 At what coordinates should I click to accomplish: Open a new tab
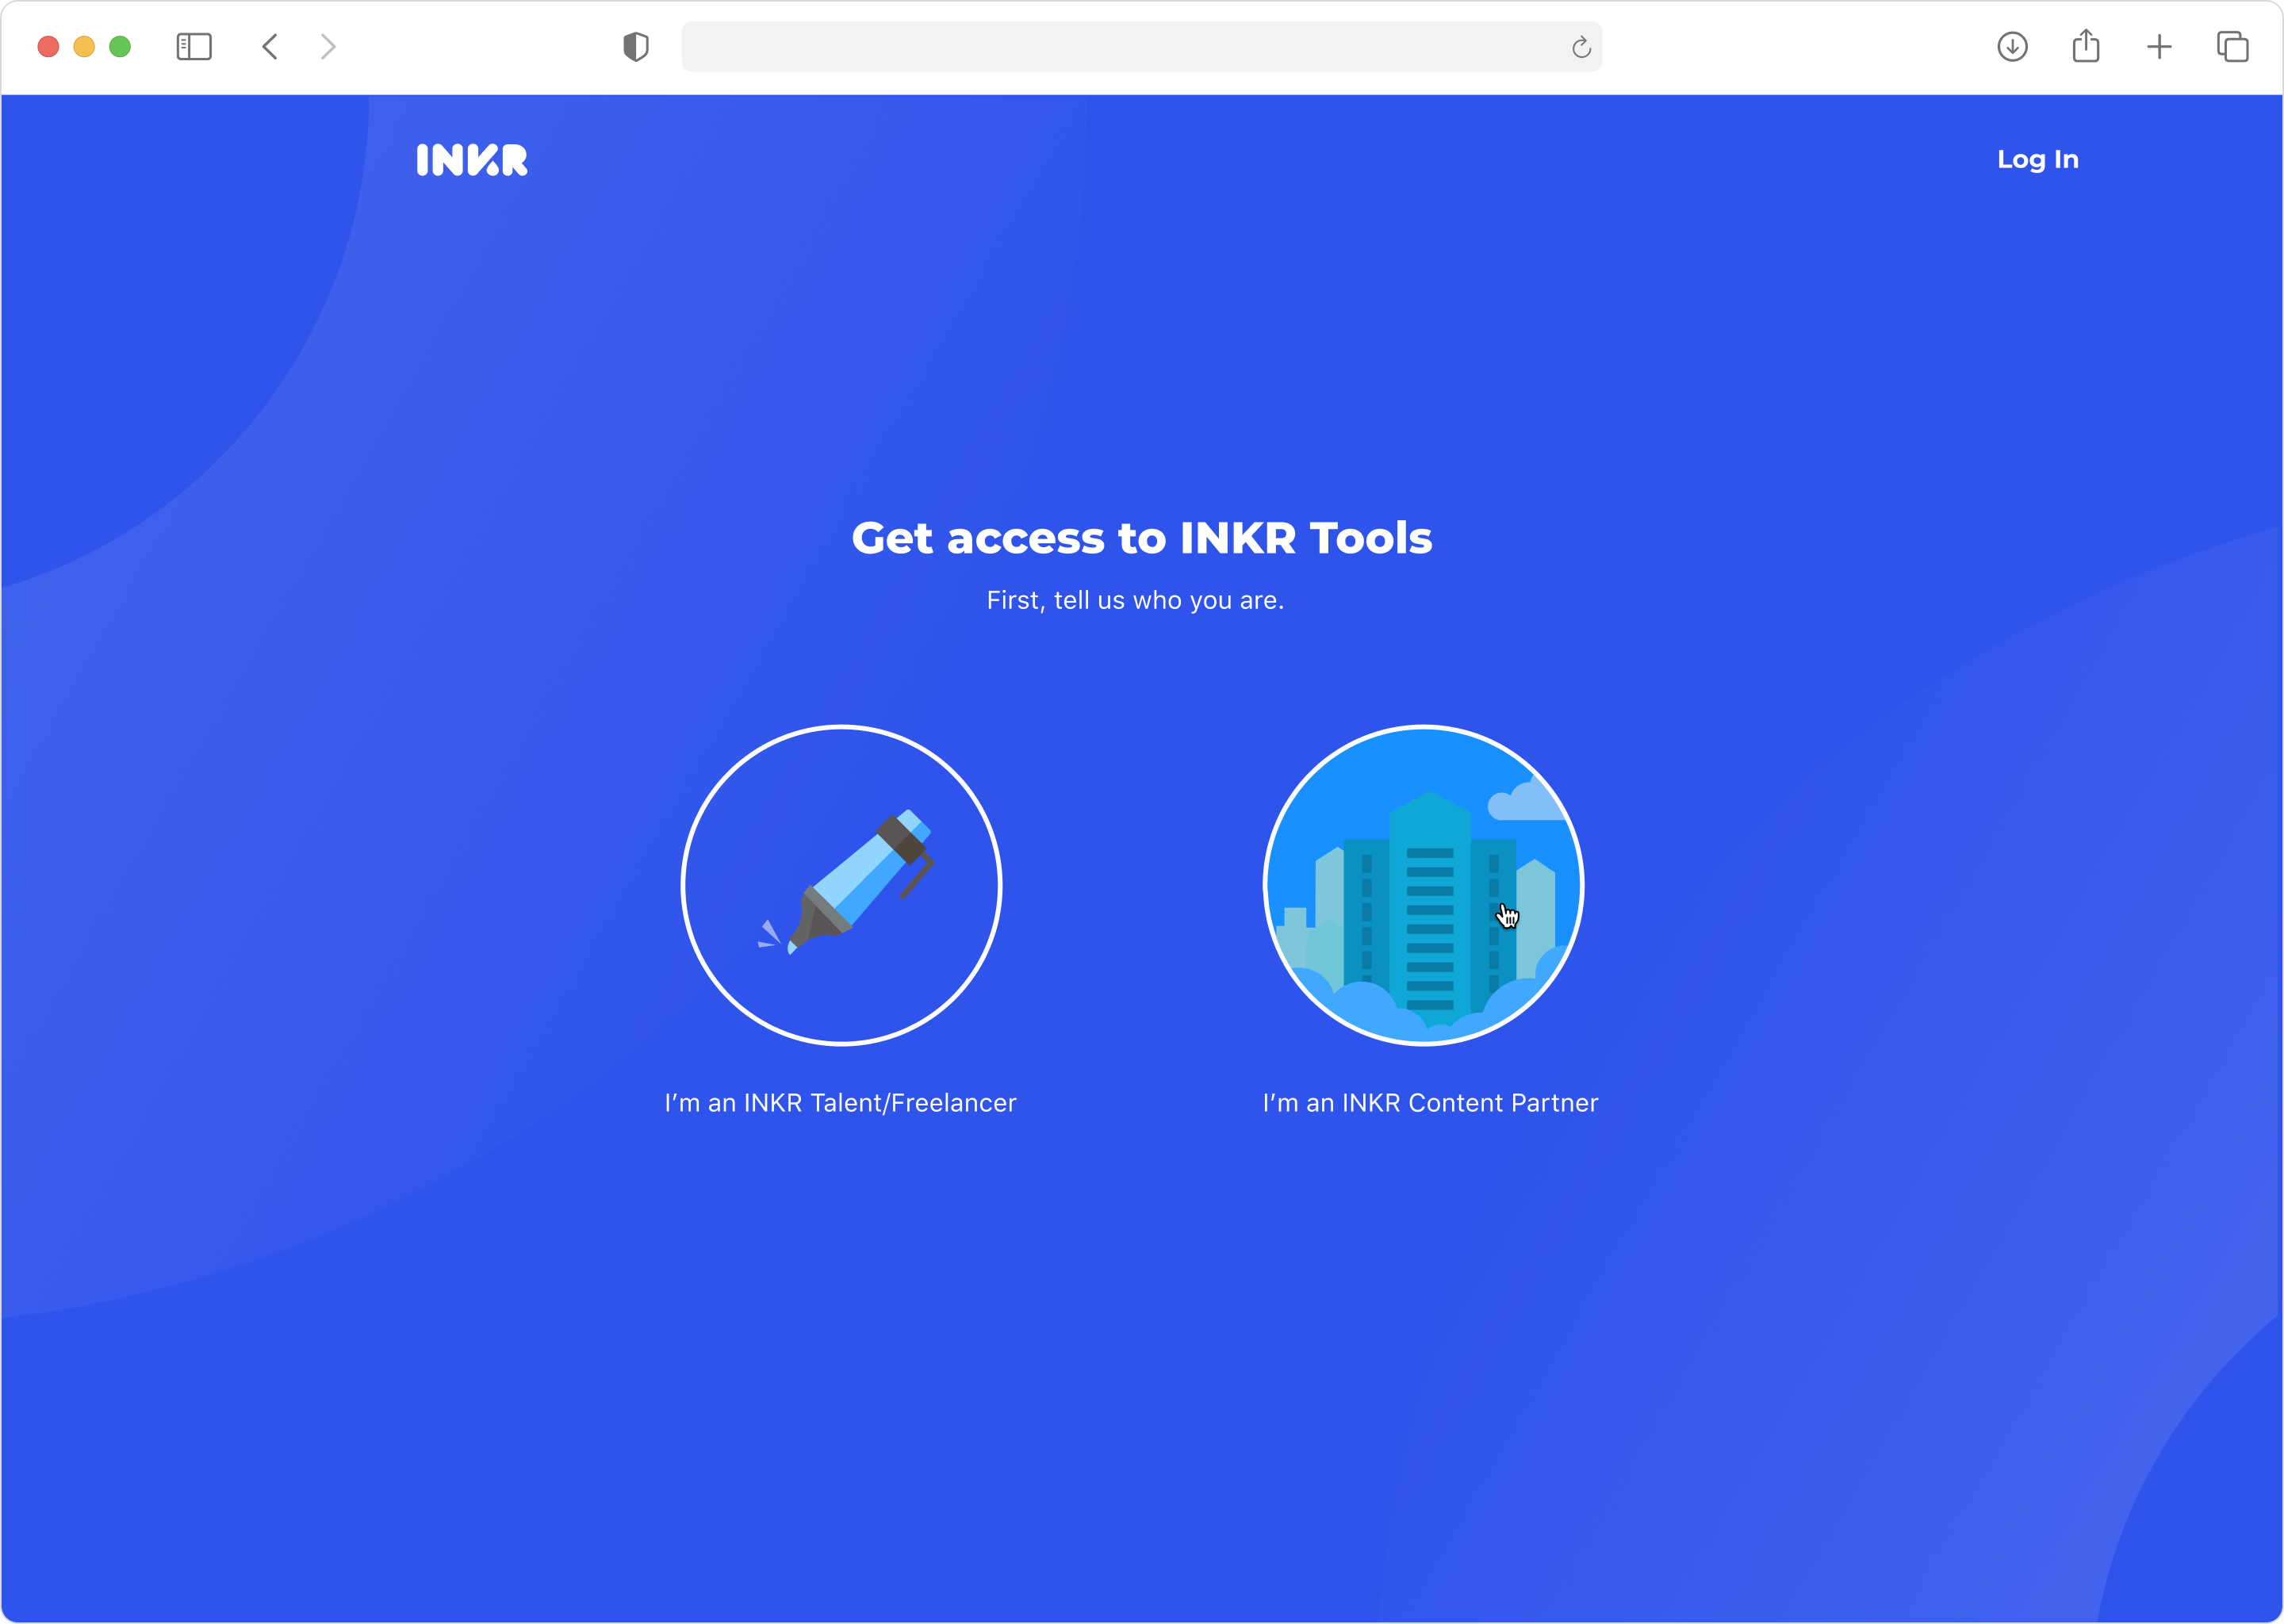pyautogui.click(x=2159, y=47)
